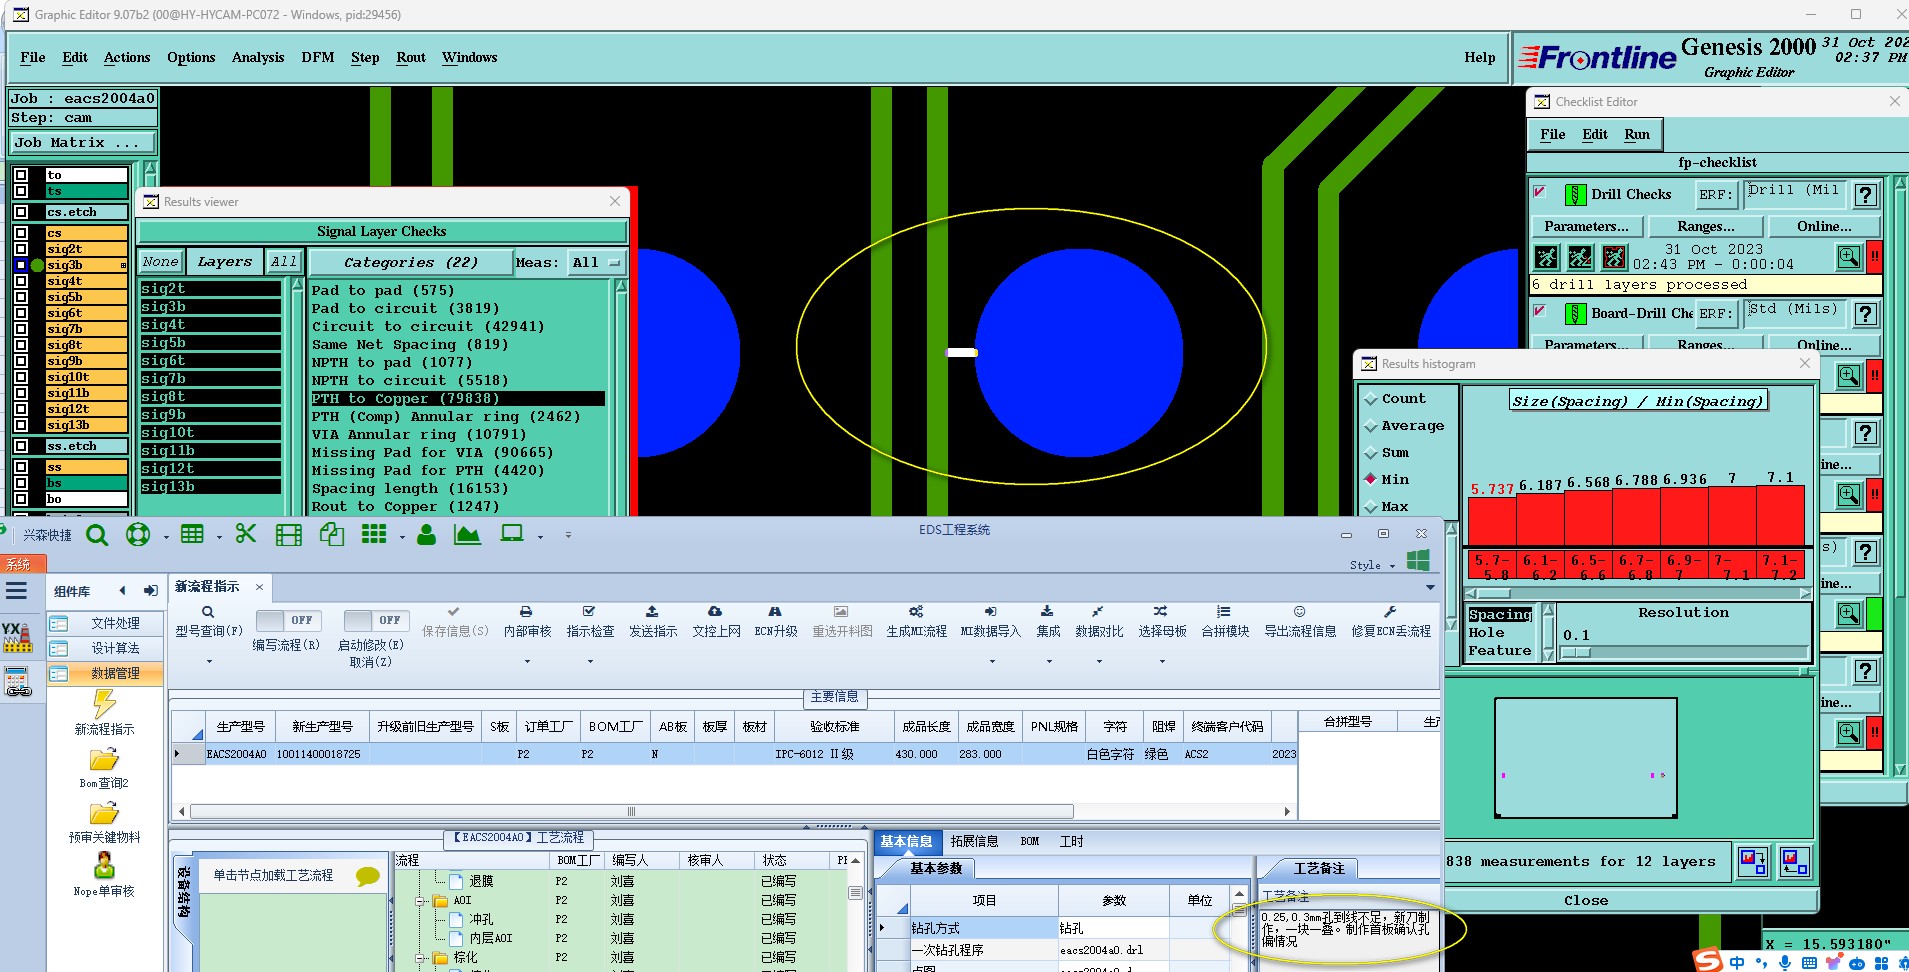Open the Meas: All dropdown in Results viewer
Viewport: 1909px width, 972px height.
596,263
